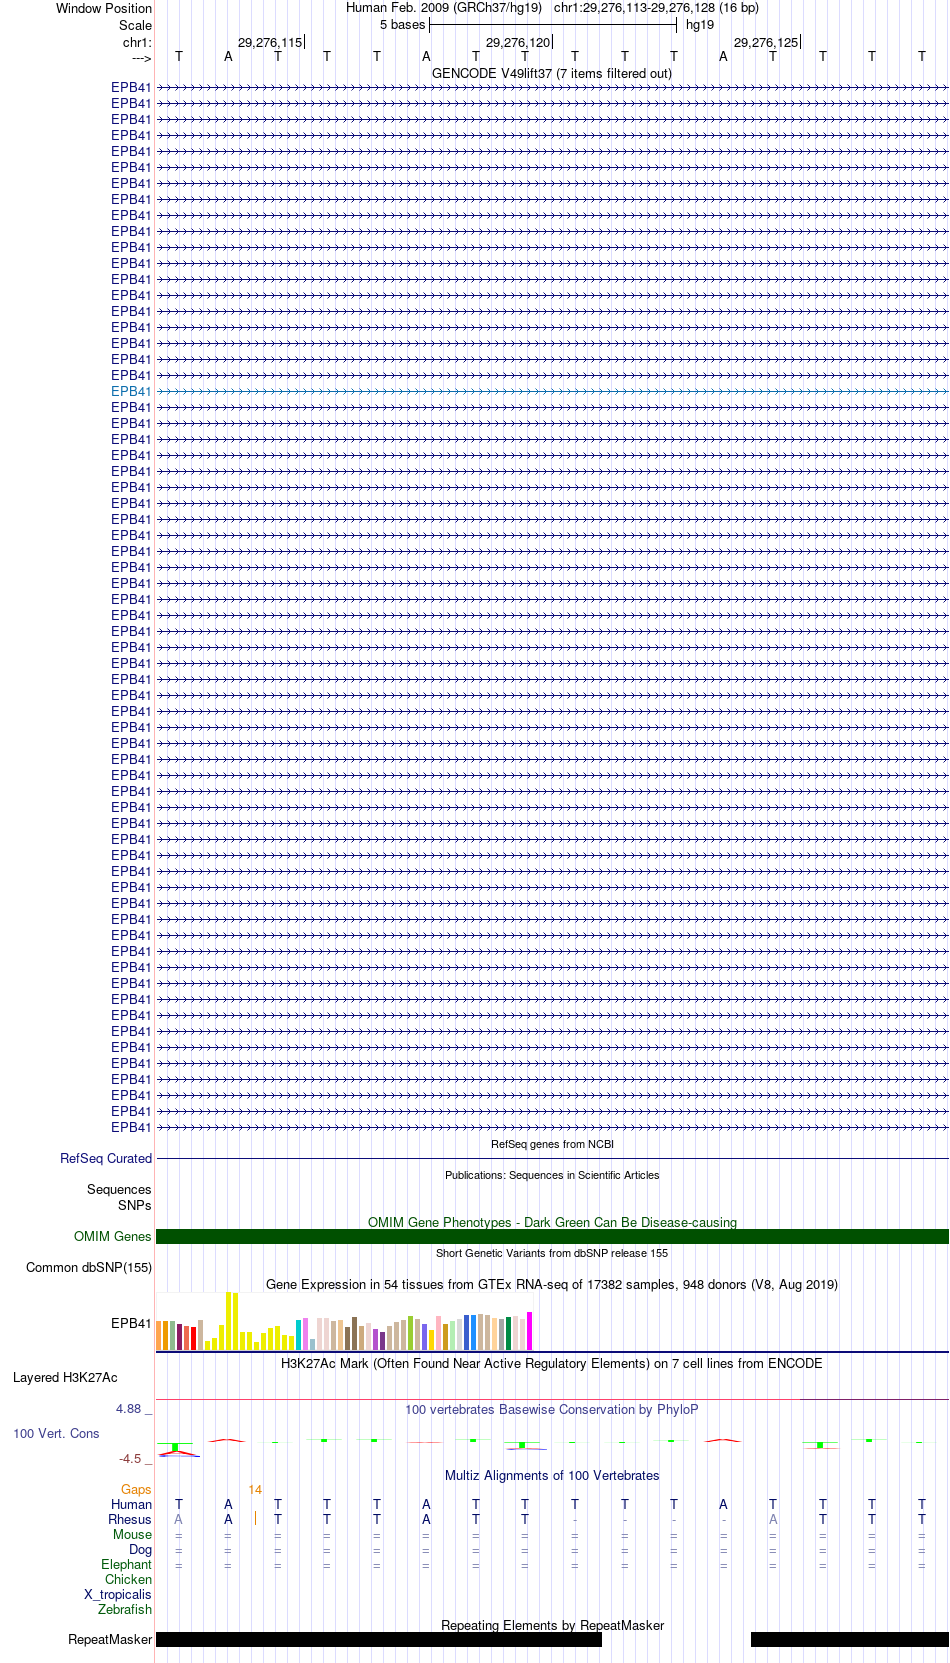Viewport: 950px width, 1663px height.
Task: Click the Dog alignment row label
Action: coord(140,1549)
